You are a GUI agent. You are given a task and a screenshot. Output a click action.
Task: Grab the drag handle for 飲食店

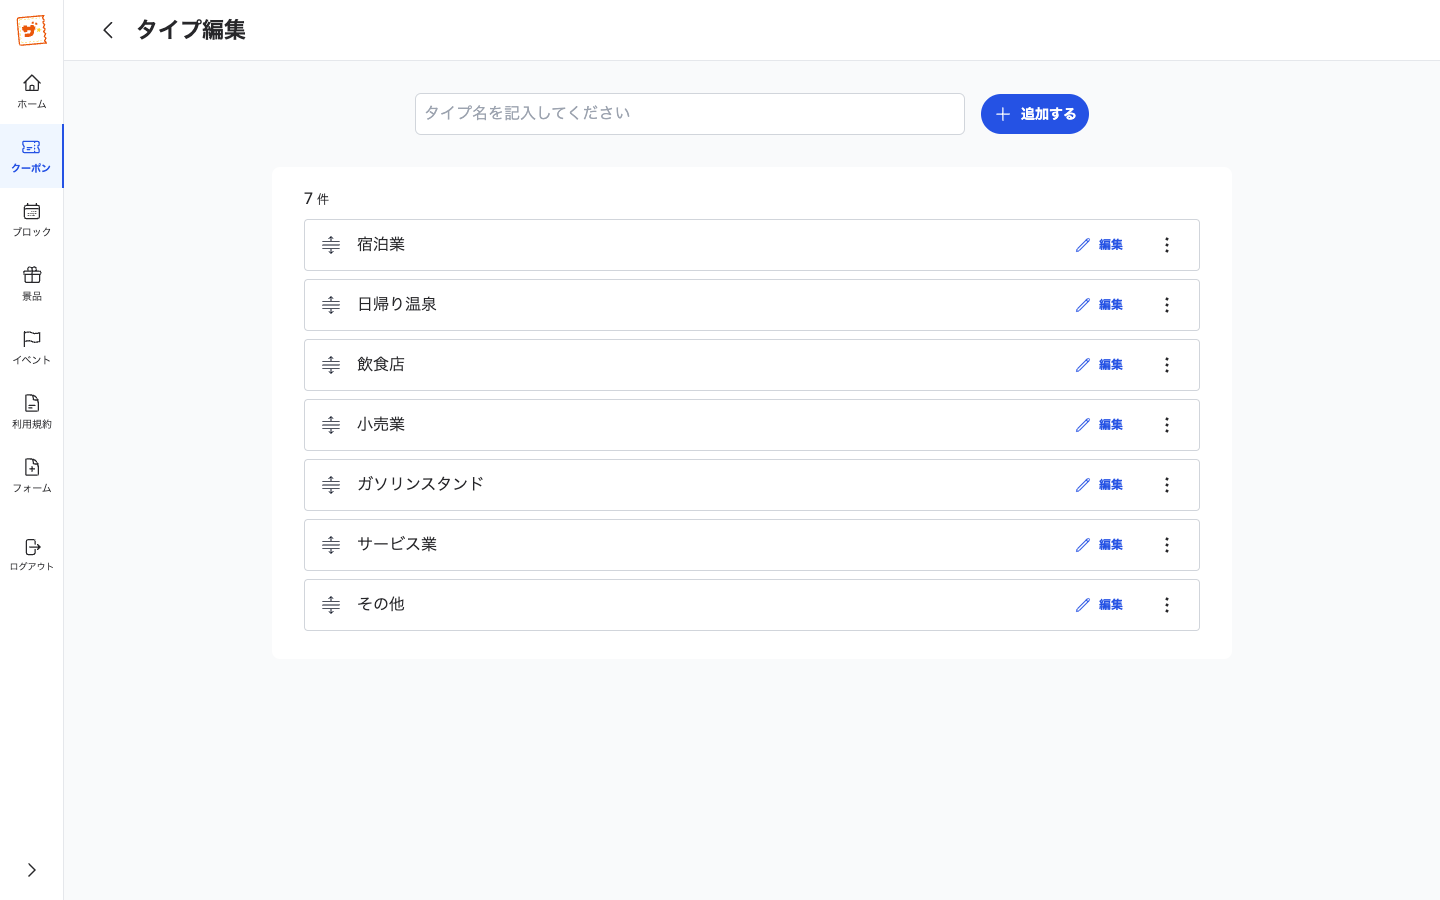pos(331,365)
